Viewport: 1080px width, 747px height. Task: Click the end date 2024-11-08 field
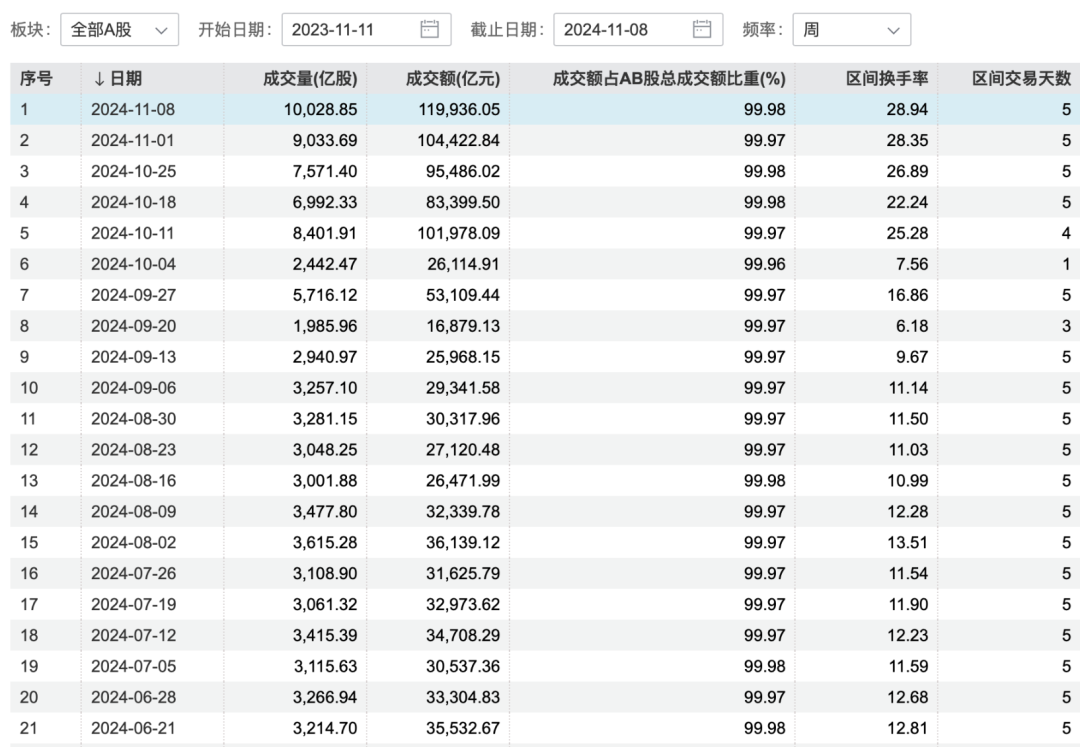pos(620,30)
